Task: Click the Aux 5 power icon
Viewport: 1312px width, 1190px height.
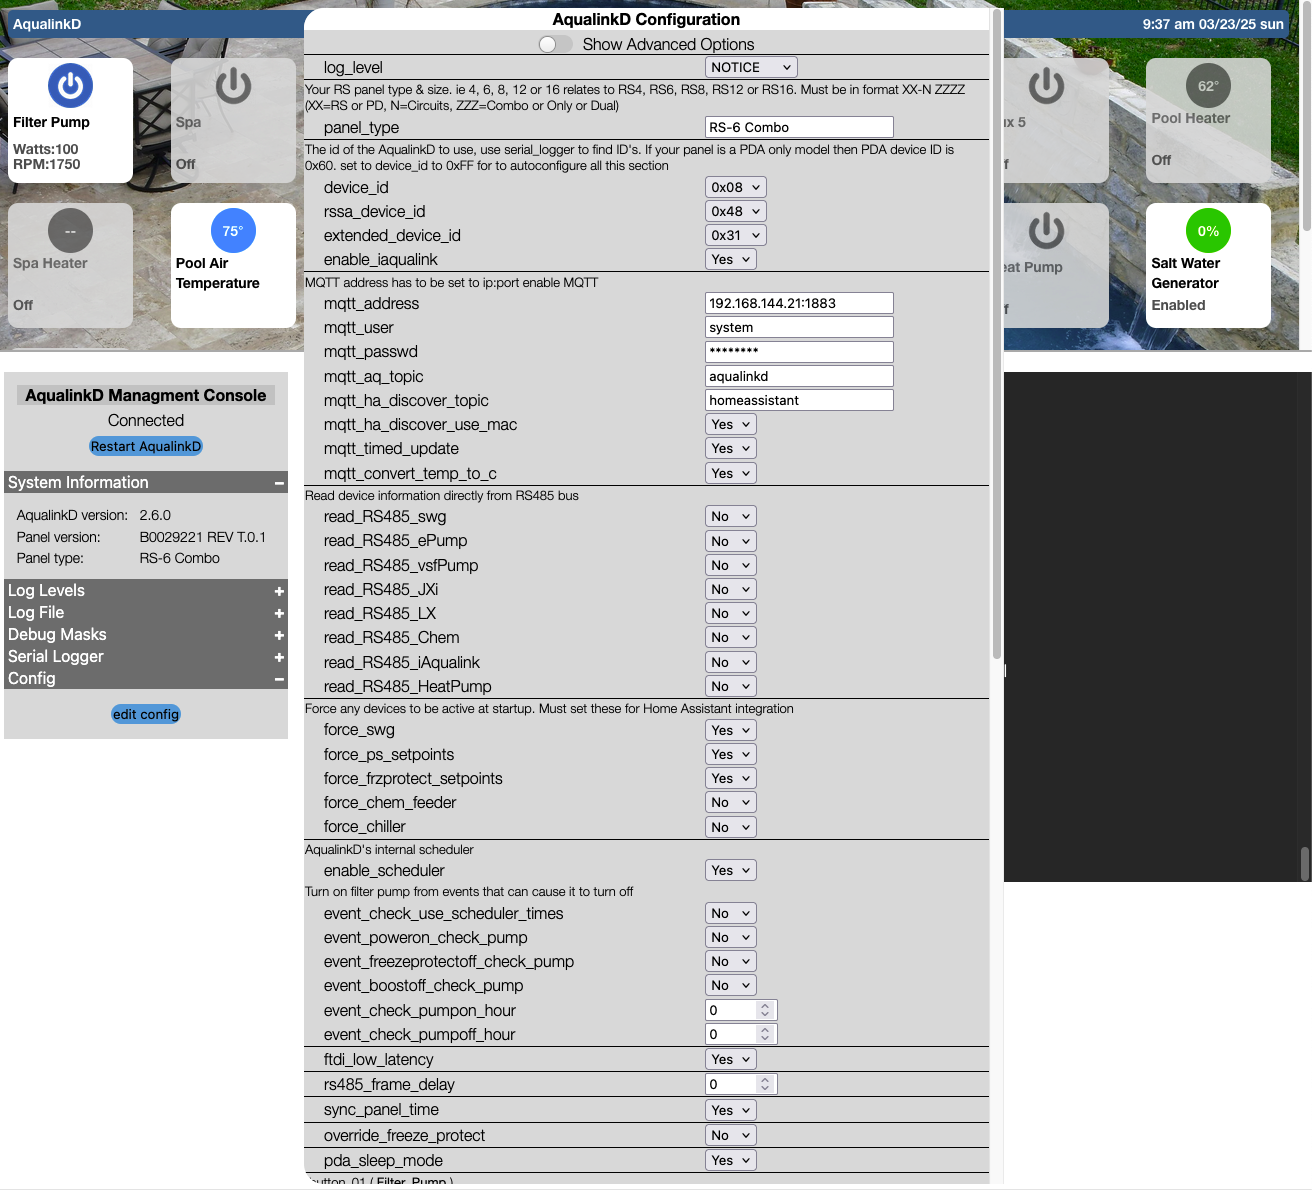Action: pos(1046,86)
